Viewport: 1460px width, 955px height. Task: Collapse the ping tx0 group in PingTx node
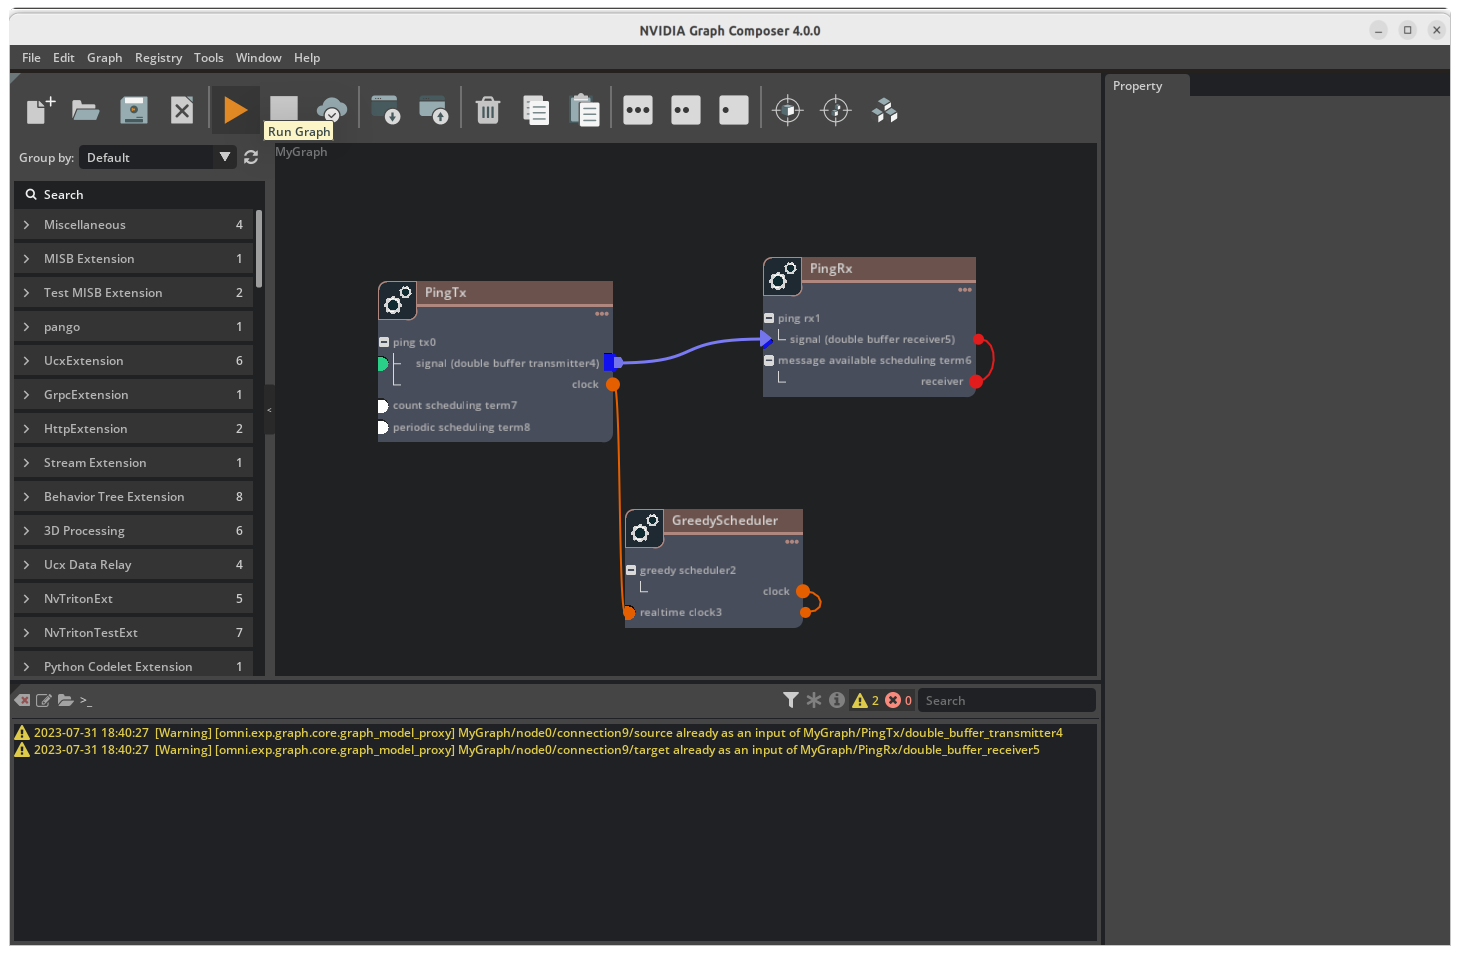click(382, 341)
